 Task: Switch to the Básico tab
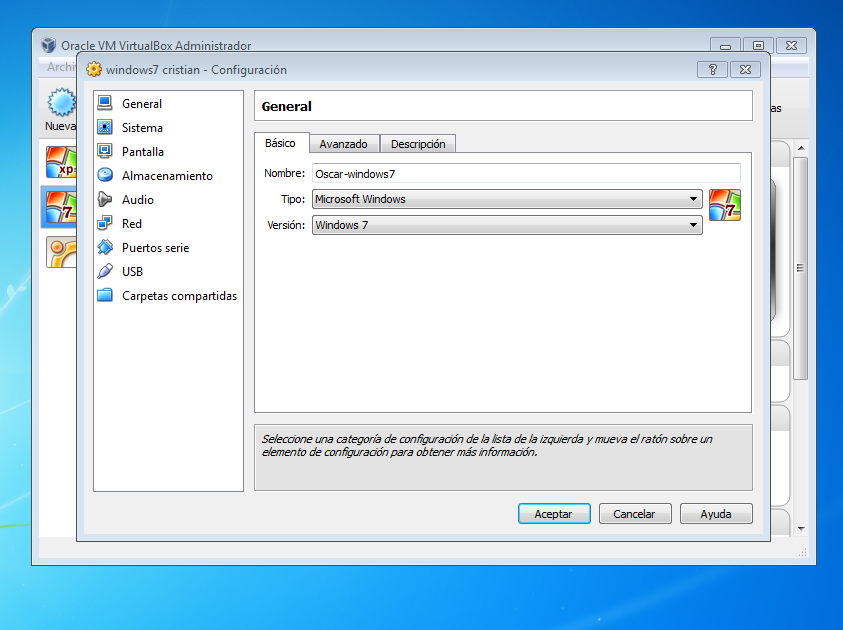[280, 143]
